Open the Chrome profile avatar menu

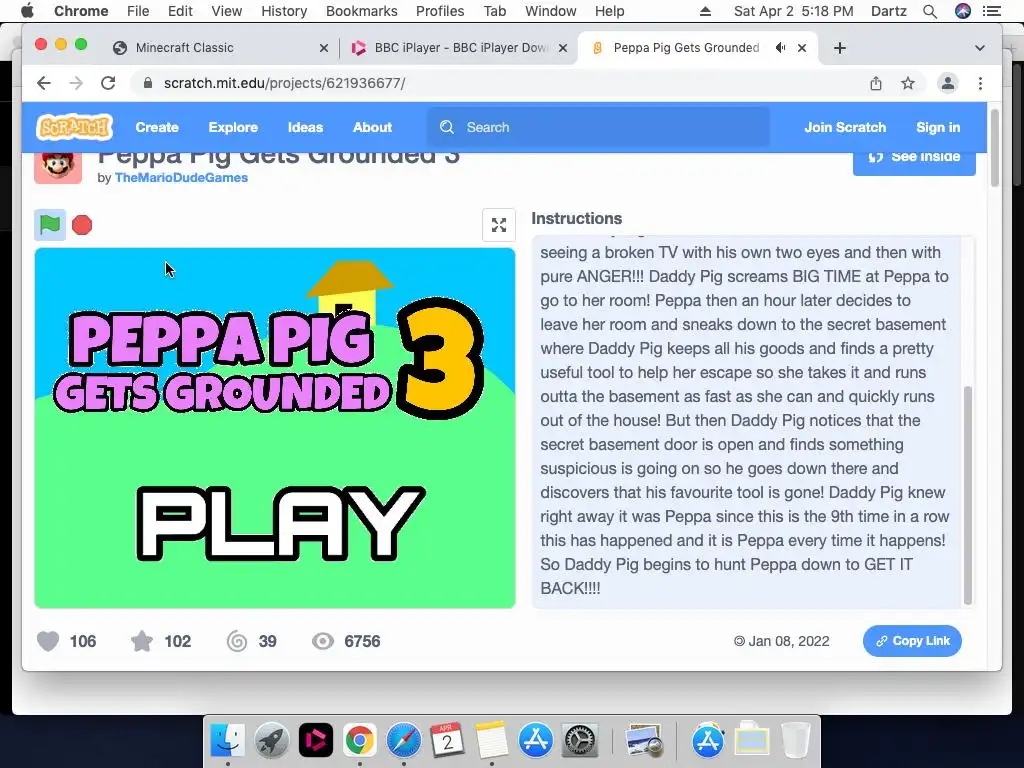tap(948, 83)
